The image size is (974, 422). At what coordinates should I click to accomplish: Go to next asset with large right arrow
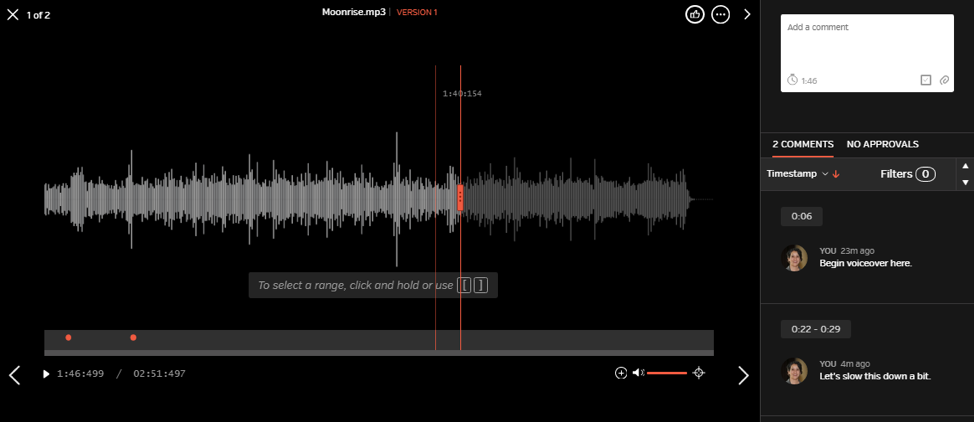(744, 375)
